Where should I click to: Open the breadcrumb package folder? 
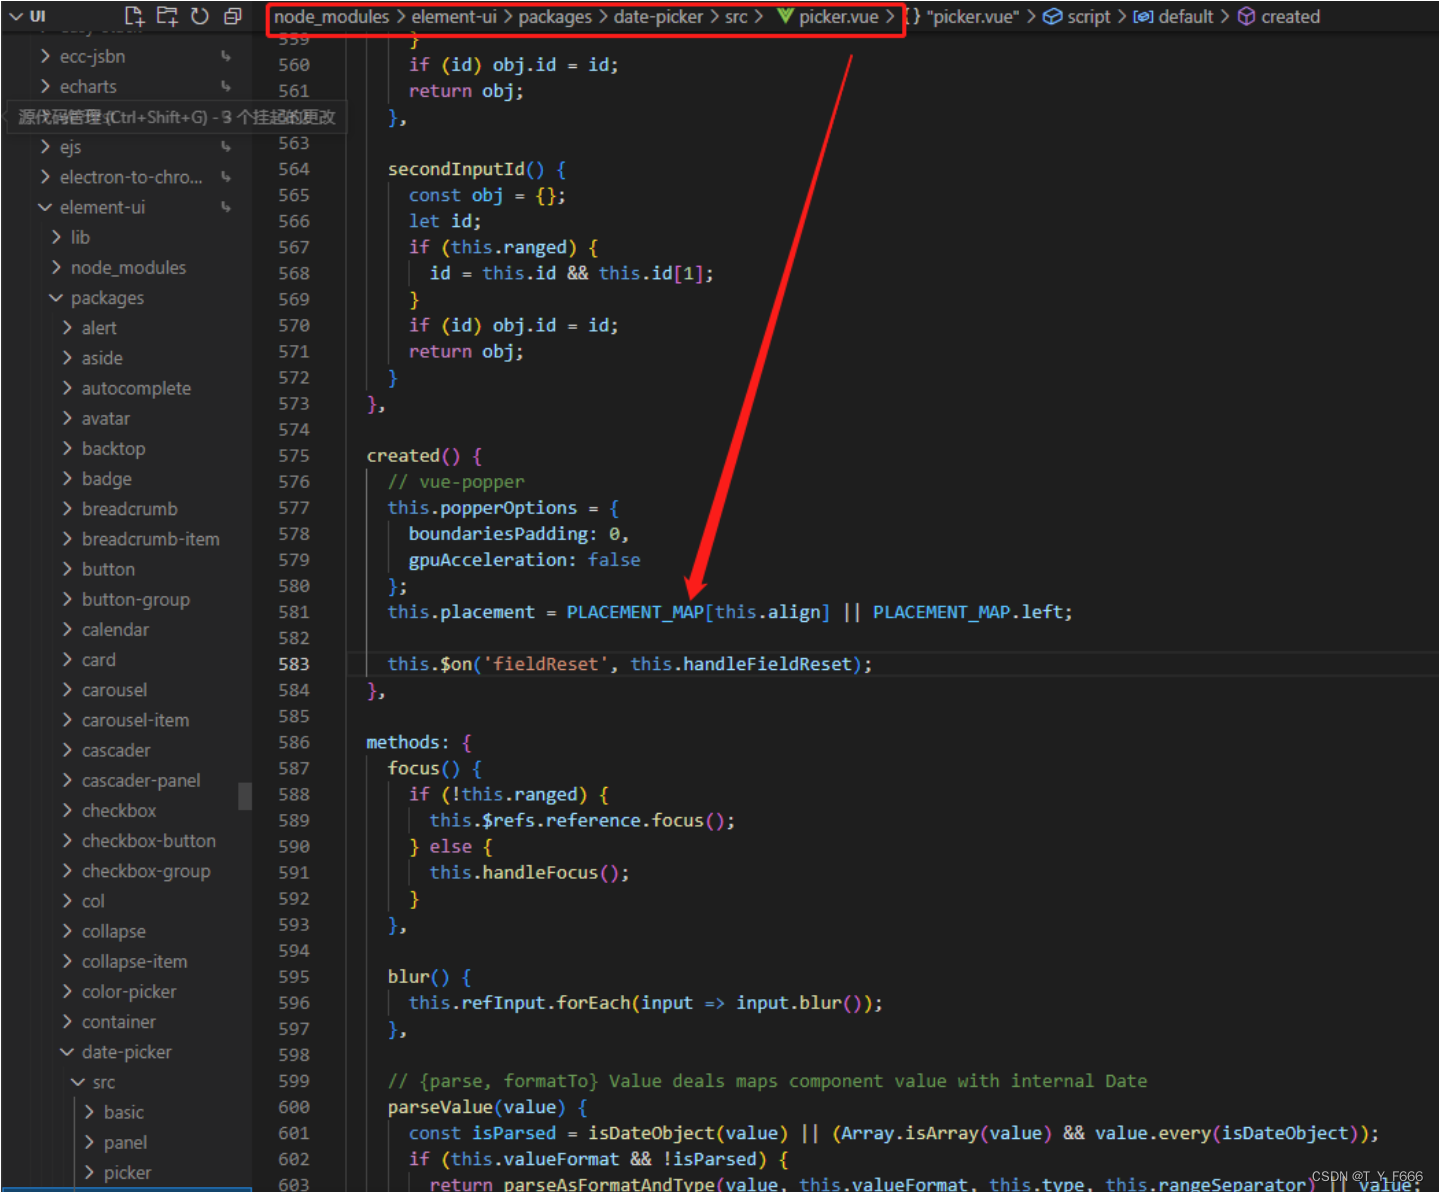point(130,509)
